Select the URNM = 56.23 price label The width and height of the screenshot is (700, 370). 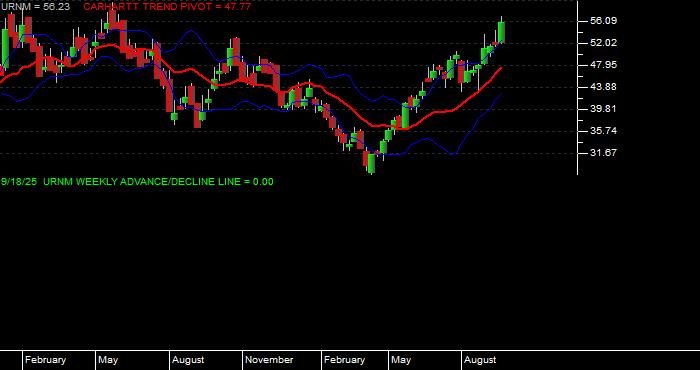(x=35, y=7)
